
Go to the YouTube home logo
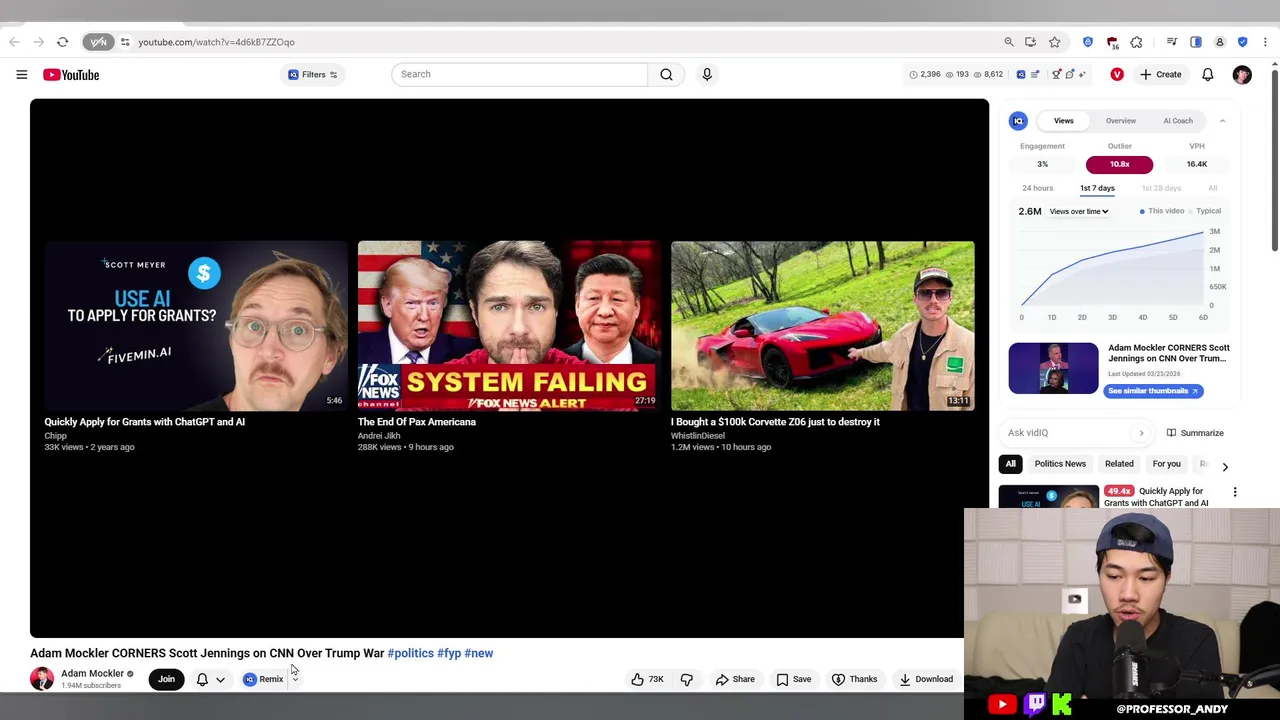coord(71,75)
